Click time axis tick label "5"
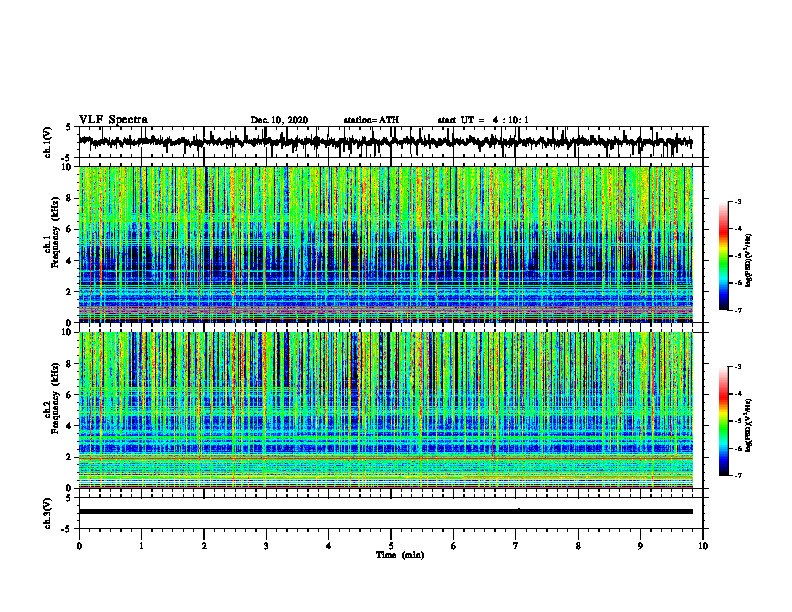Screen dimensions: 792x612 391,546
